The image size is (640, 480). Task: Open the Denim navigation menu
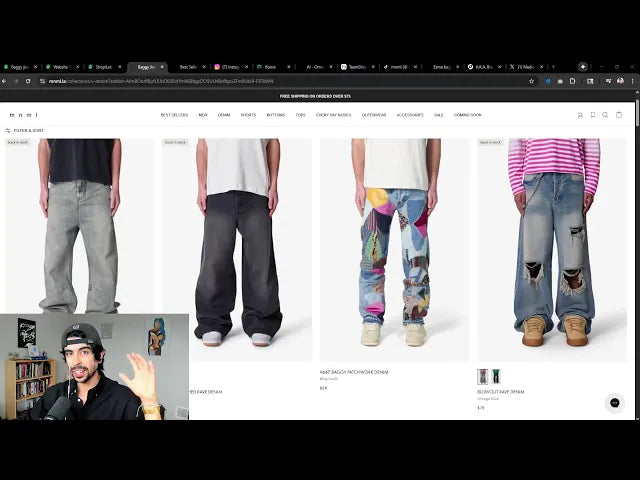[x=224, y=115]
